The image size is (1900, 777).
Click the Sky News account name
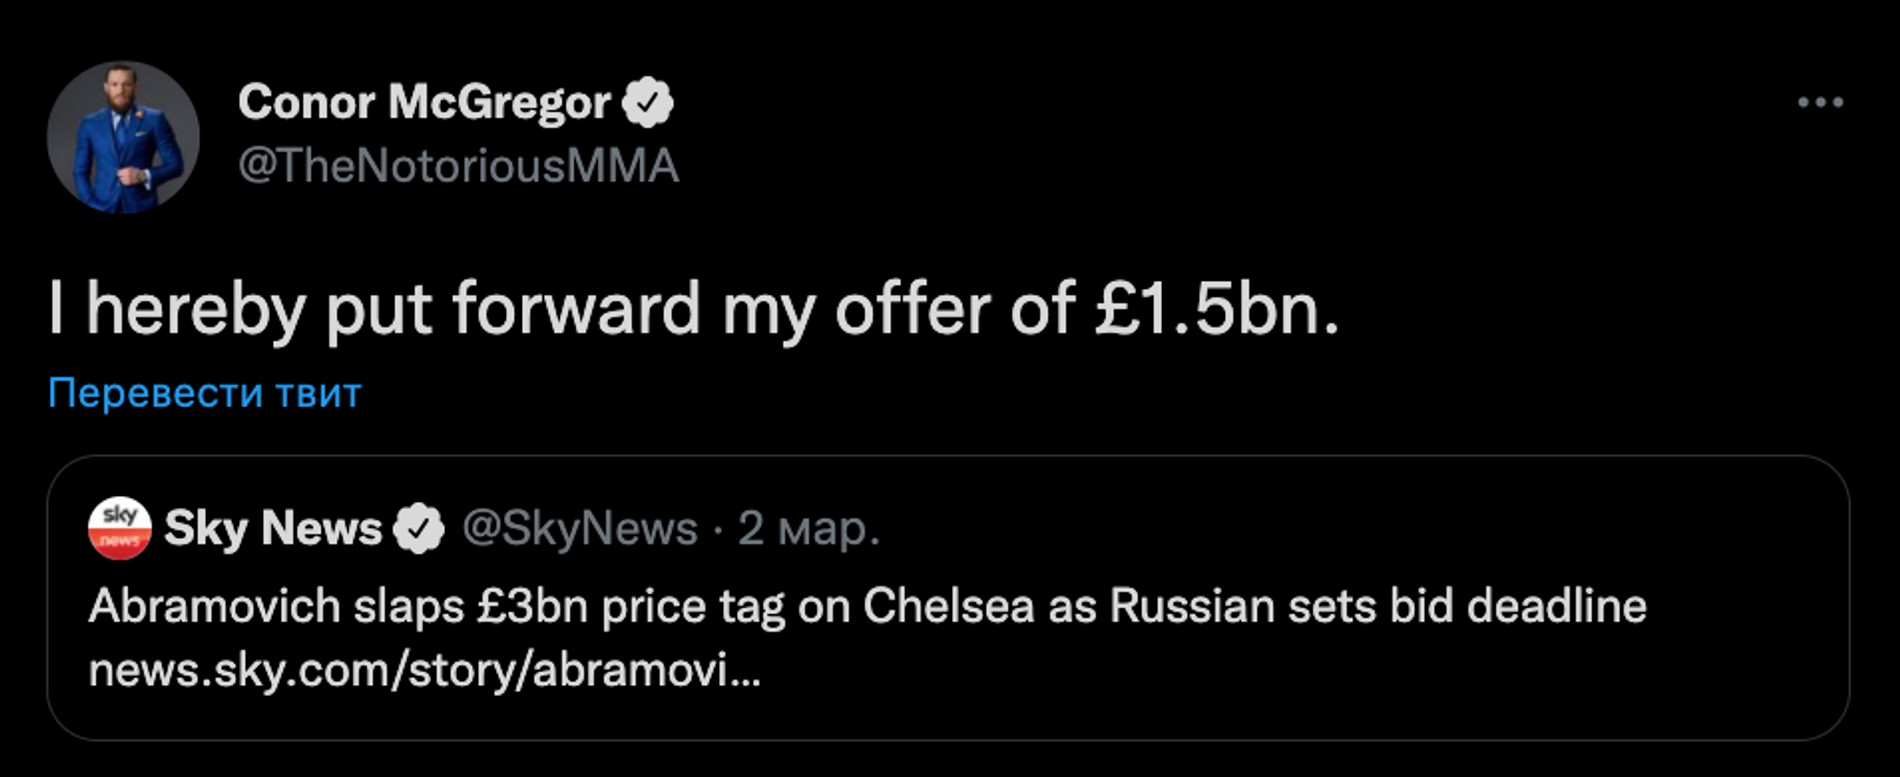click(272, 528)
